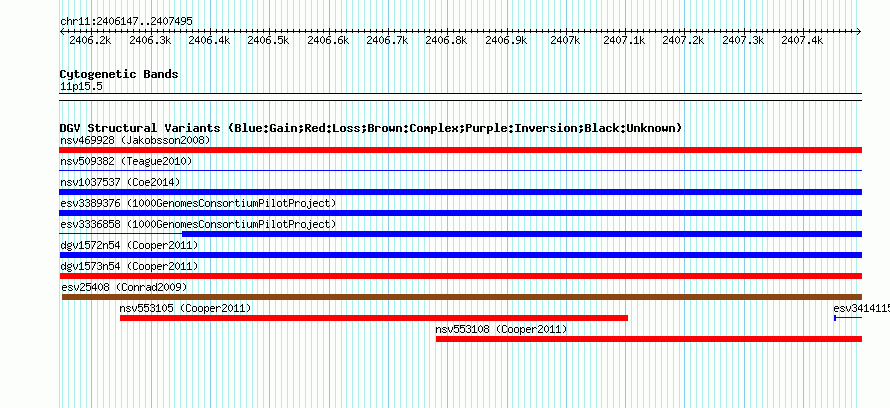Click the blue nsv1037537 Coe2014 gain bar

(x=460, y=192)
